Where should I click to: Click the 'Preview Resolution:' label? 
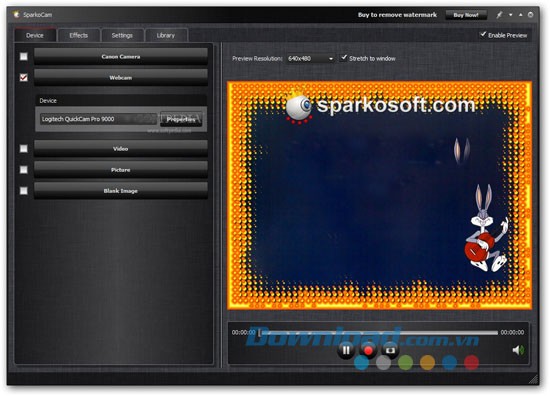[257, 59]
